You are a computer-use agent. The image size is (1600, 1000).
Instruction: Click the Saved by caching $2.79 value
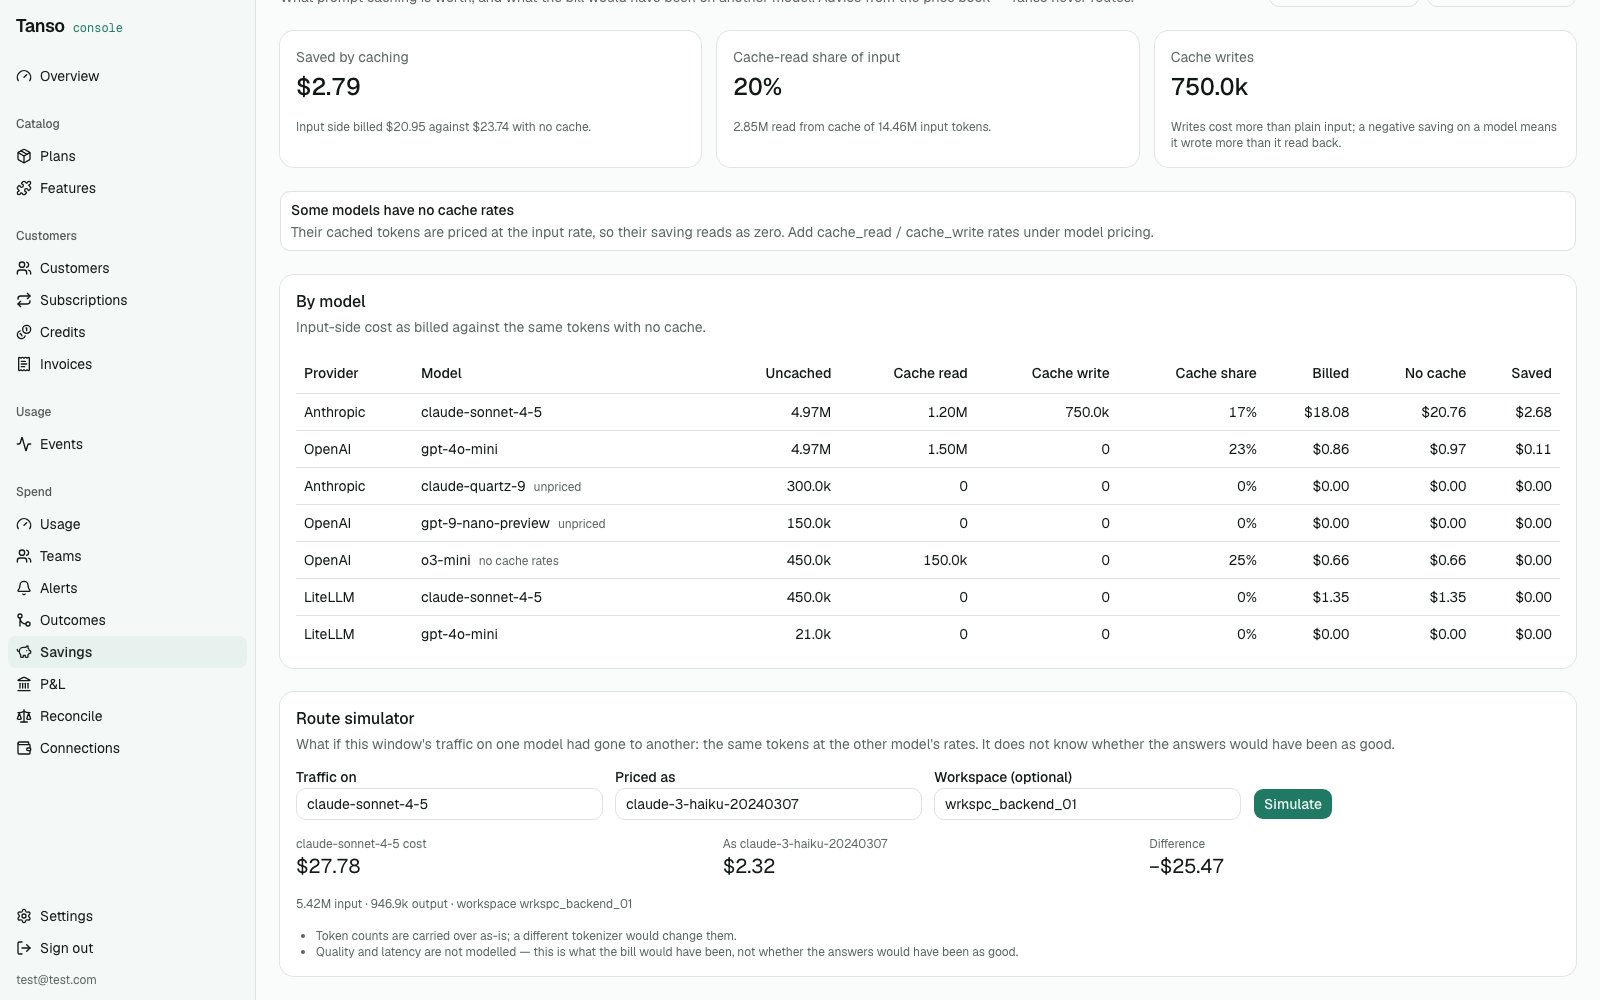[x=328, y=87]
